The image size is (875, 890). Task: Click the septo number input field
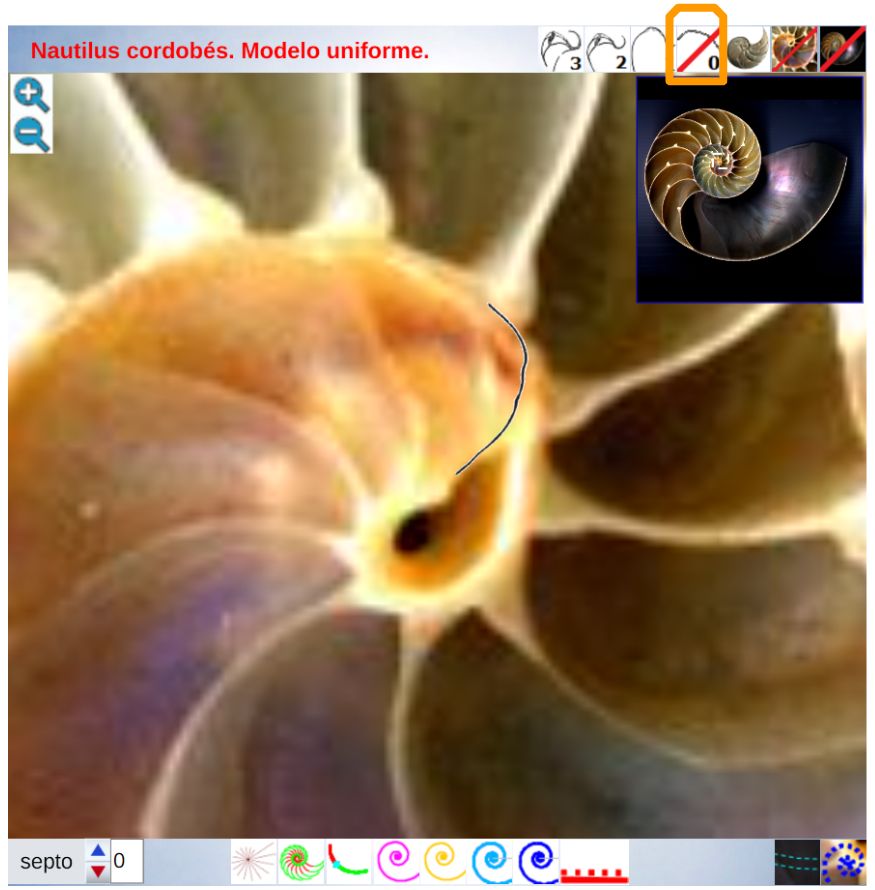[126, 861]
